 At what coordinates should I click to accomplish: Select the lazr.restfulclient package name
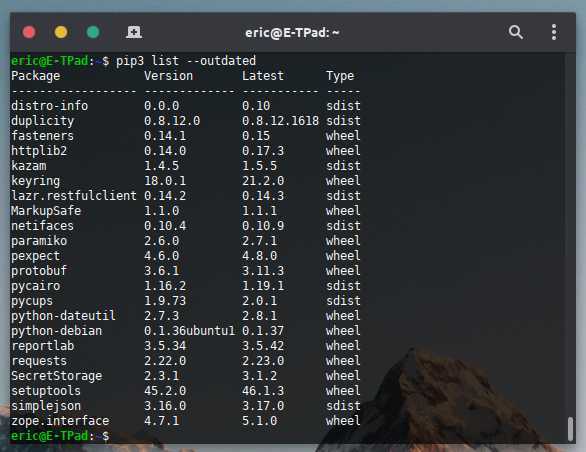pyautogui.click(x=74, y=196)
